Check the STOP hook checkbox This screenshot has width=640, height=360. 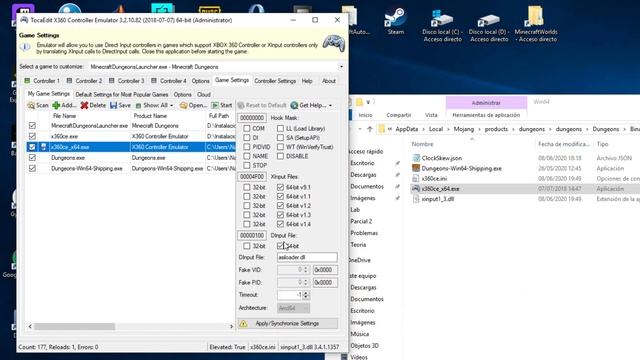pyautogui.click(x=247, y=165)
